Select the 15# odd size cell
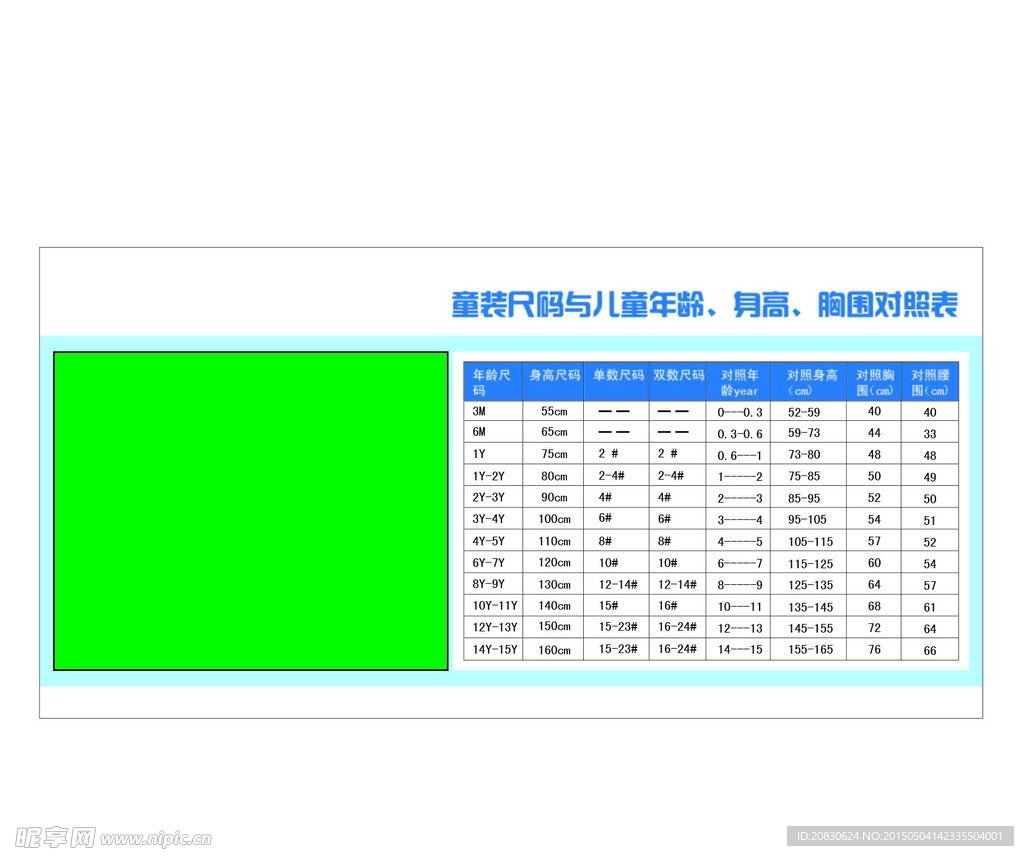Viewport: 1024px width, 856px height. tap(610, 606)
